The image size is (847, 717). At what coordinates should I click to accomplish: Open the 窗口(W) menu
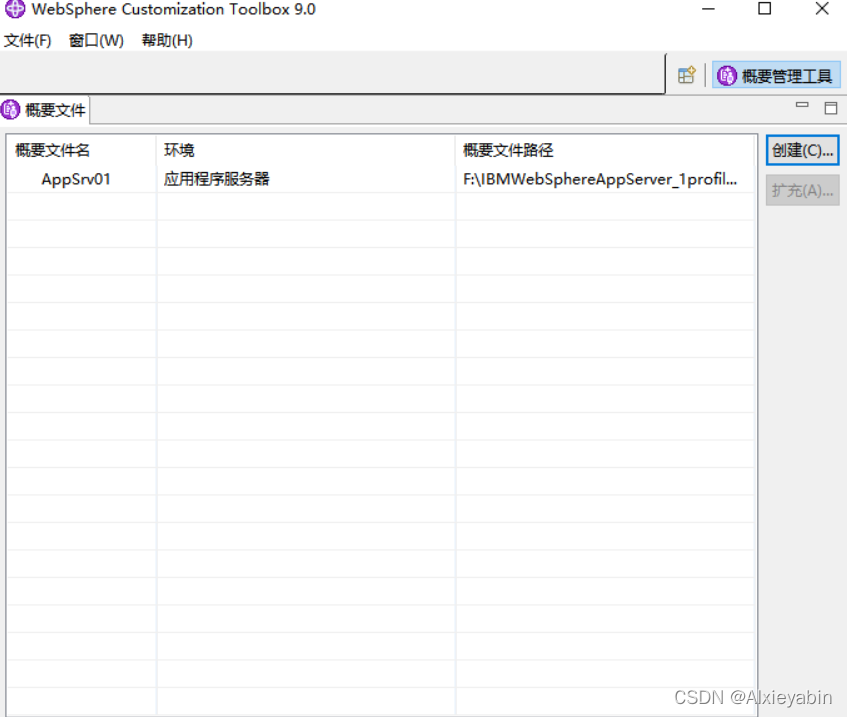(x=95, y=41)
